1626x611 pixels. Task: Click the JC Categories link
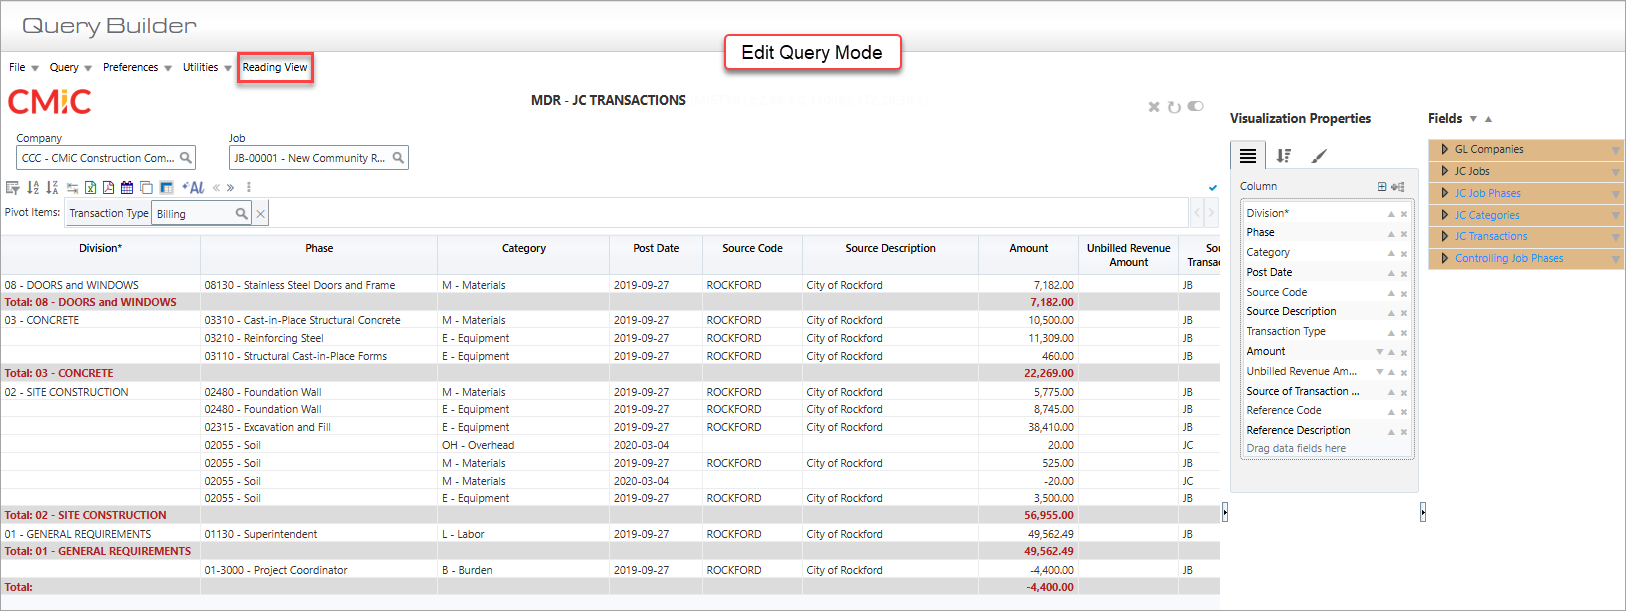click(x=1487, y=215)
